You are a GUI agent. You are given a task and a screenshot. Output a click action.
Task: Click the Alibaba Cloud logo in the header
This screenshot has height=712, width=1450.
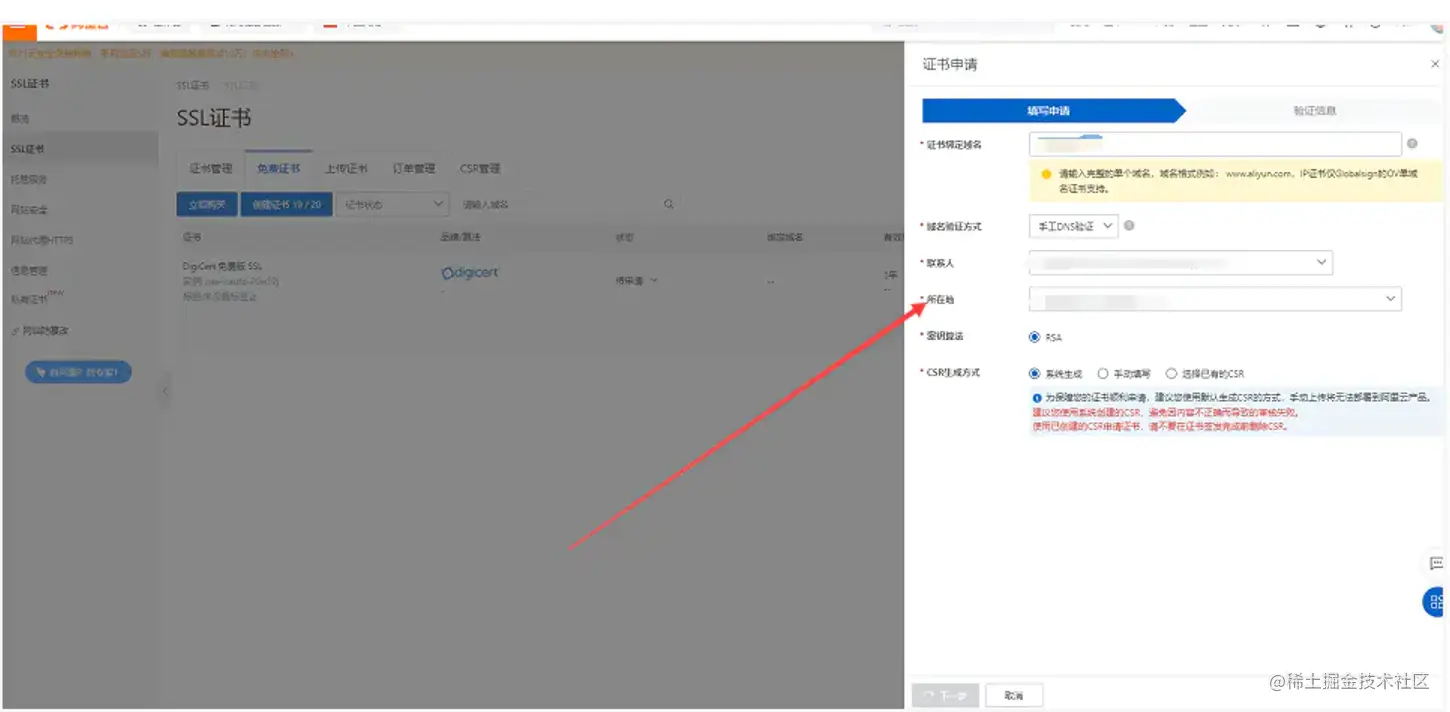78,26
